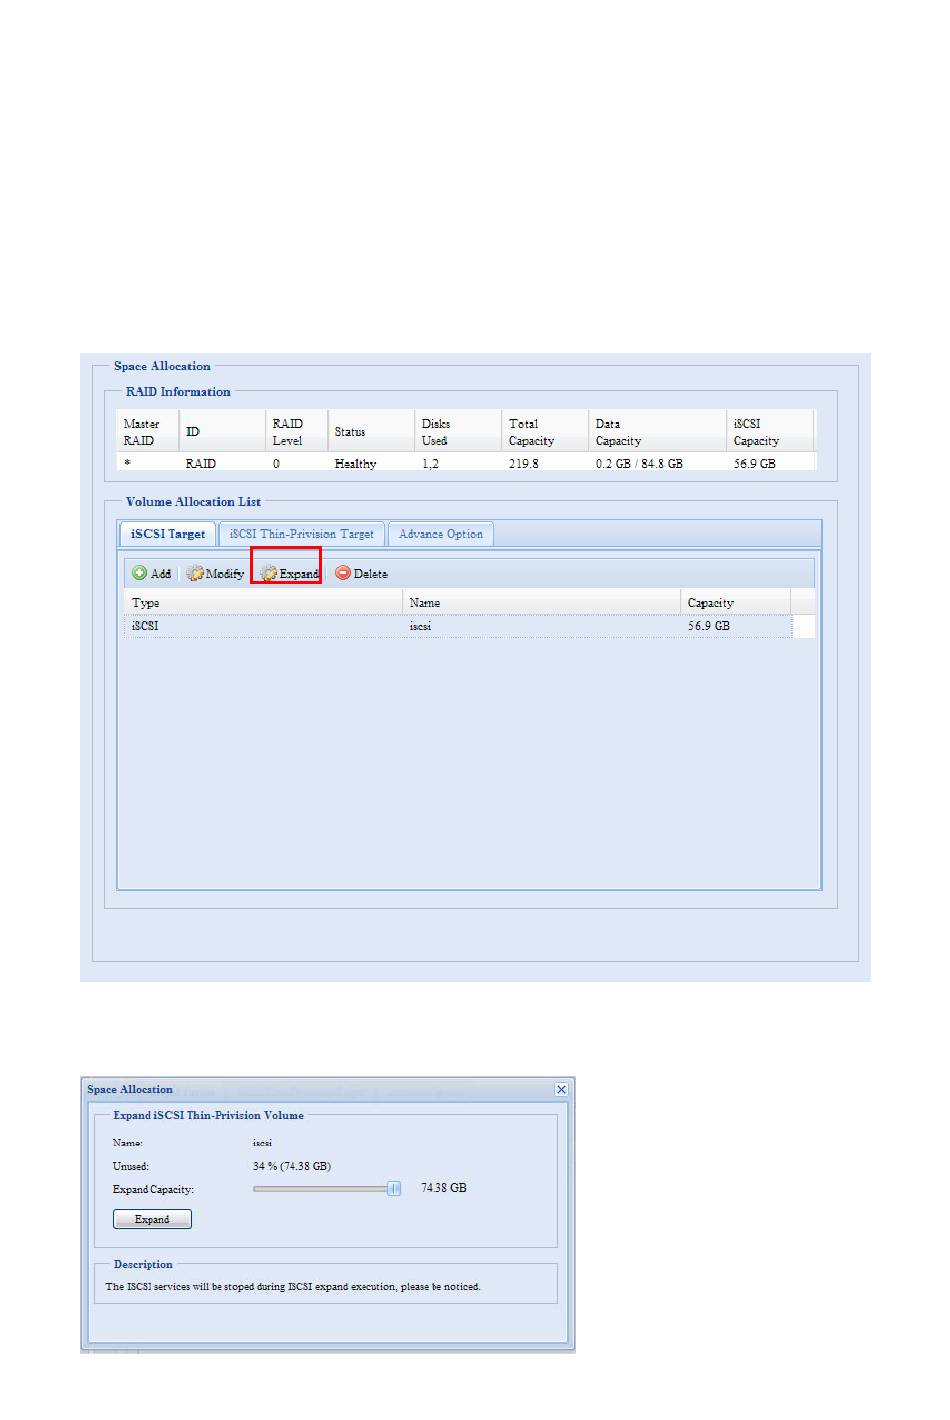950x1420 pixels.
Task: Click the Type column header
Action: [263, 603]
